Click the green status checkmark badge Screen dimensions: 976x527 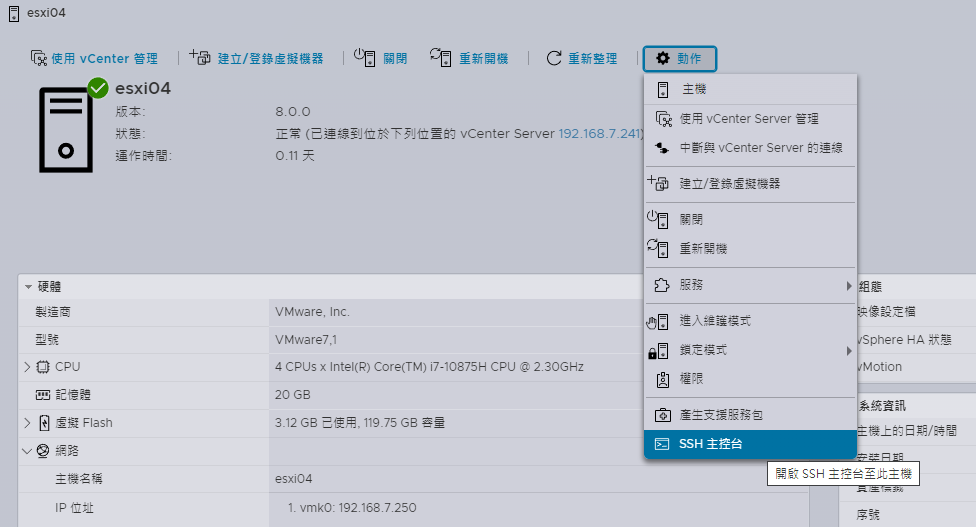[98, 88]
